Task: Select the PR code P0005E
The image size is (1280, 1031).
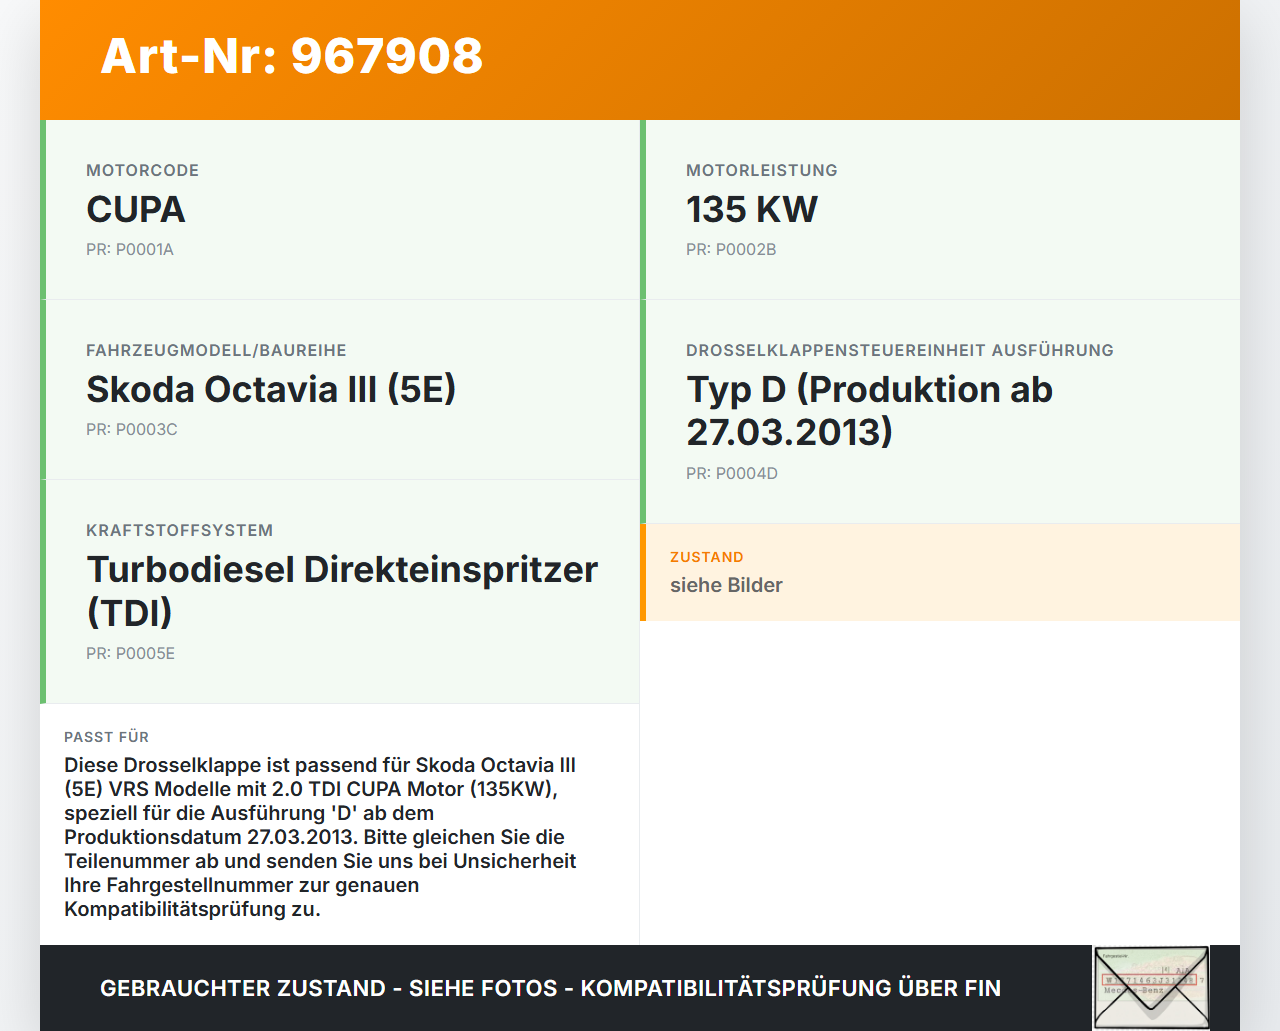Action: pyautogui.click(x=131, y=653)
